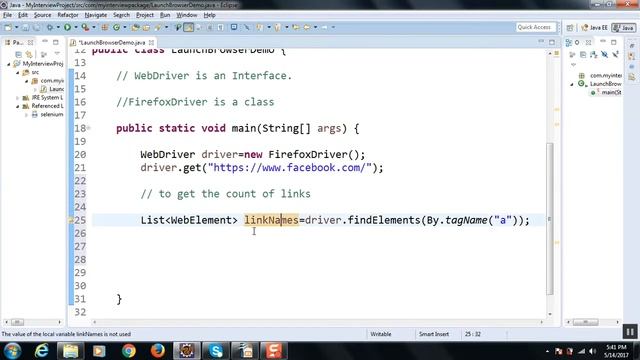Click the Debug bug toolbar icon

pos(50,27)
